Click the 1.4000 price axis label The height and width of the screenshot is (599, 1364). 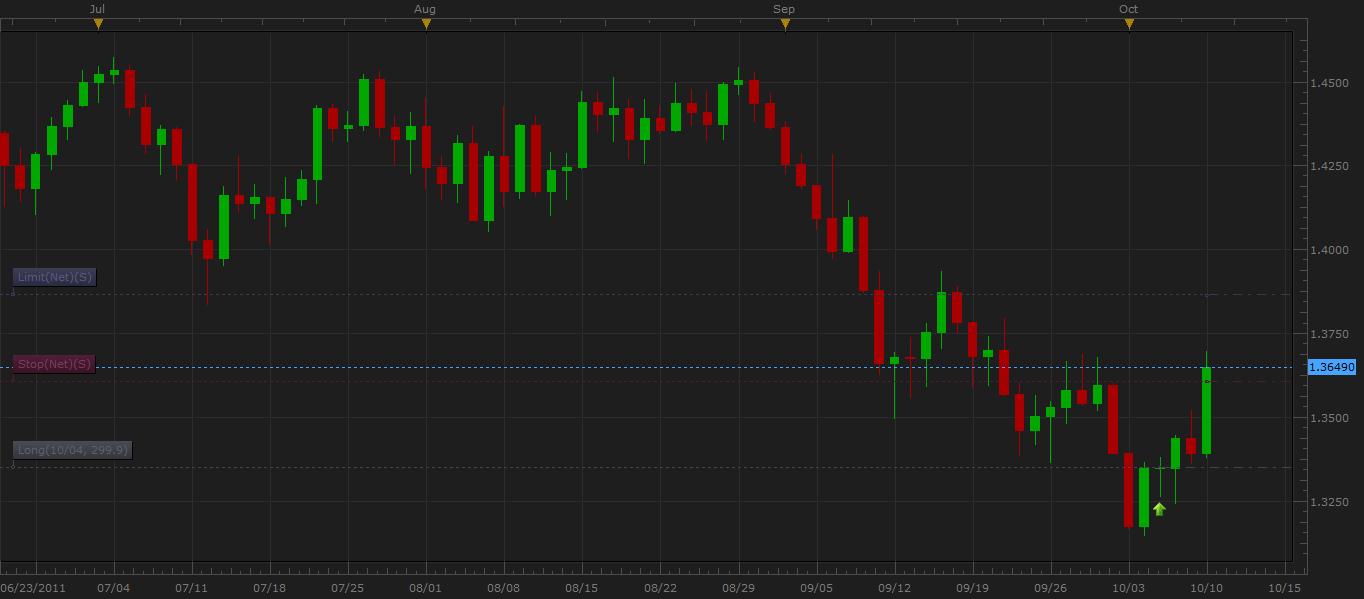pos(1329,250)
